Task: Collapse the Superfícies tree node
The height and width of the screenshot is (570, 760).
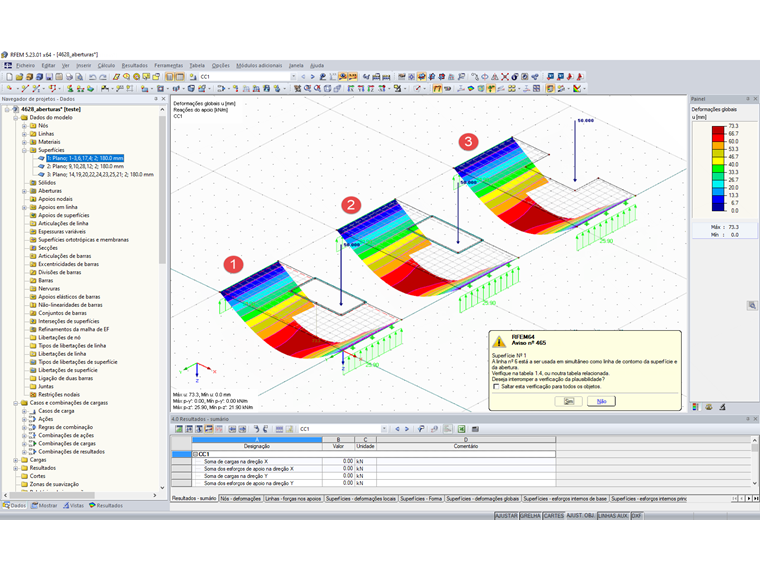Action: 24,150
